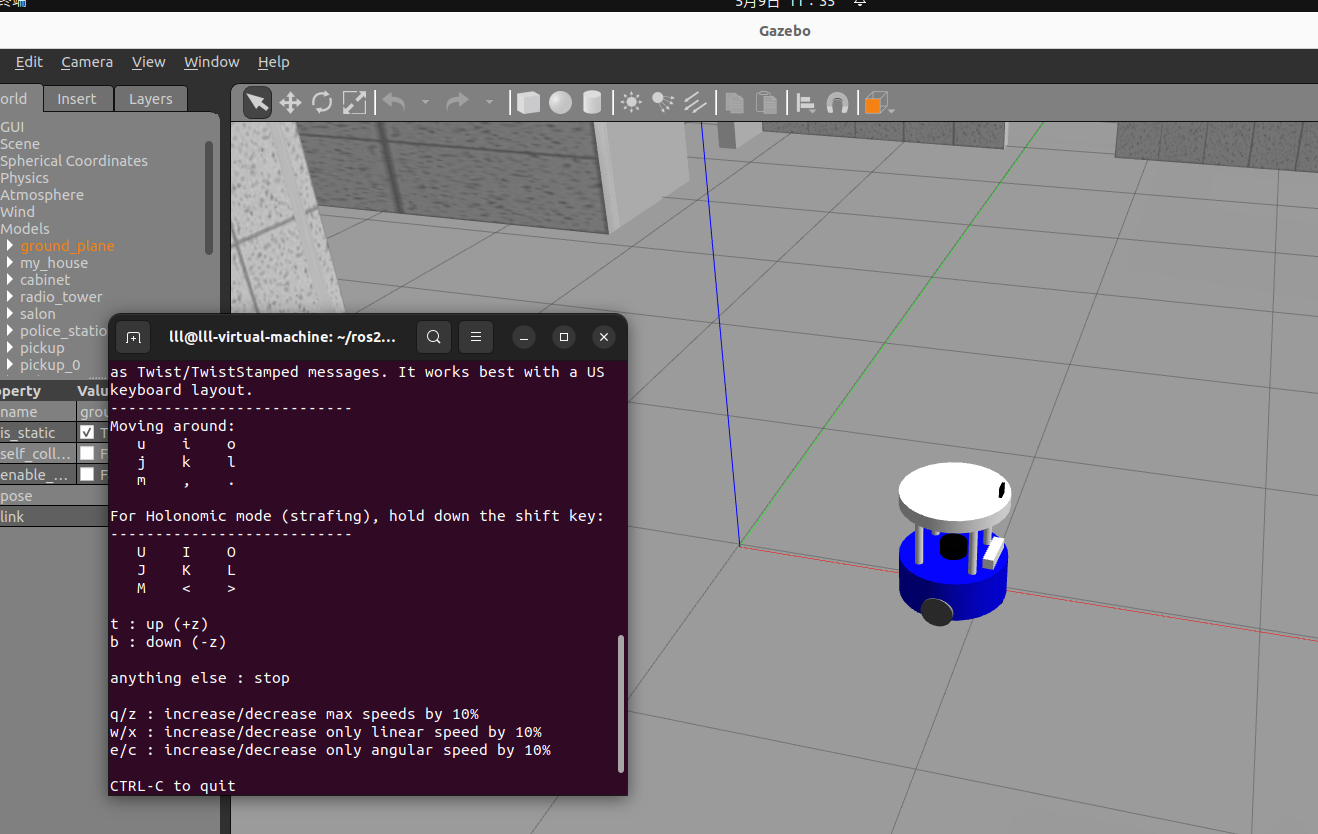Click the orange cube view angle icon
Image resolution: width=1318 pixels, height=834 pixels.
[x=875, y=103]
